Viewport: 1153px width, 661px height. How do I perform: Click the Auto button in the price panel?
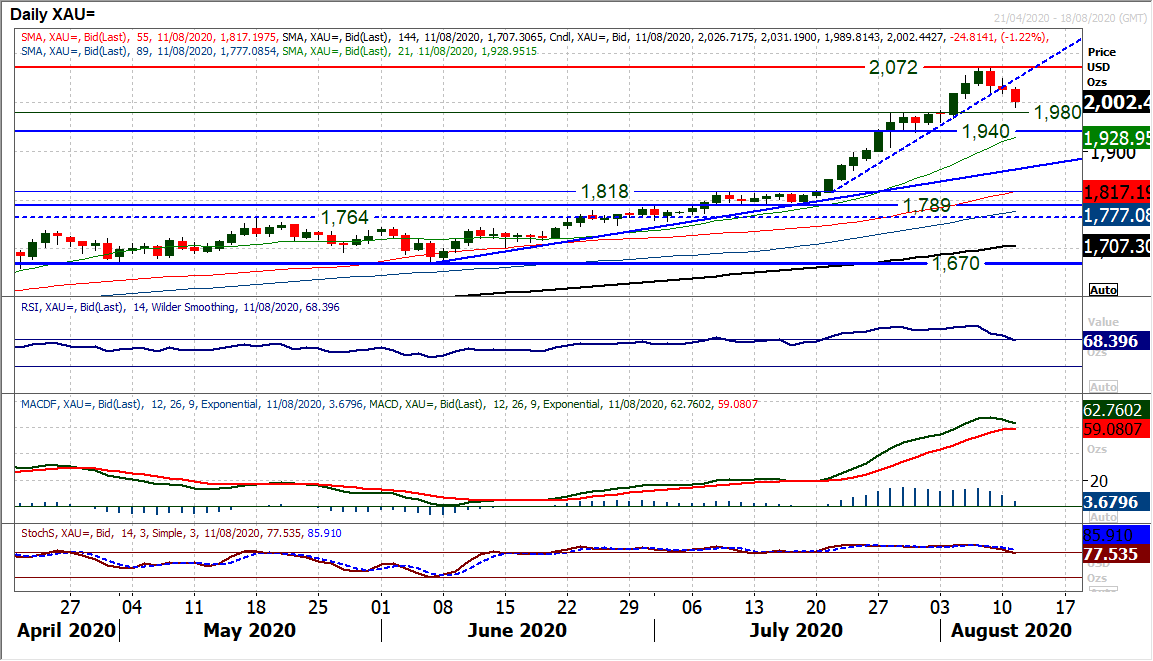point(1103,289)
